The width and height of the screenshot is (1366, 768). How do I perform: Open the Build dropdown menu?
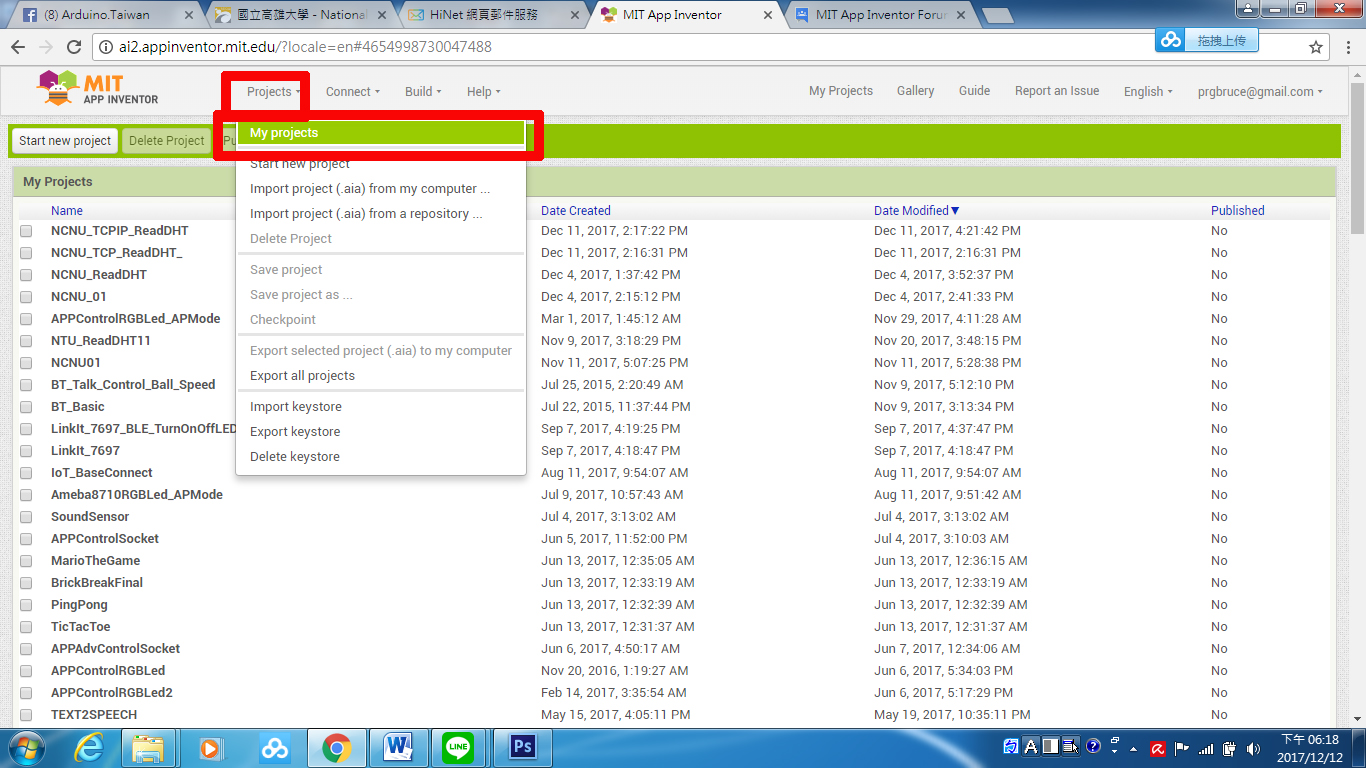pyautogui.click(x=422, y=92)
